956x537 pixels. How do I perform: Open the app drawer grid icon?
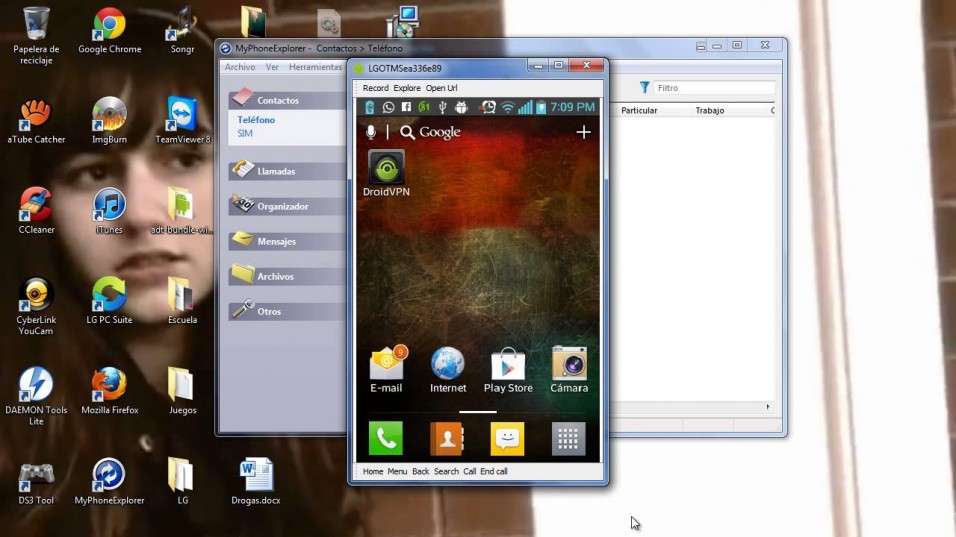(x=568, y=438)
